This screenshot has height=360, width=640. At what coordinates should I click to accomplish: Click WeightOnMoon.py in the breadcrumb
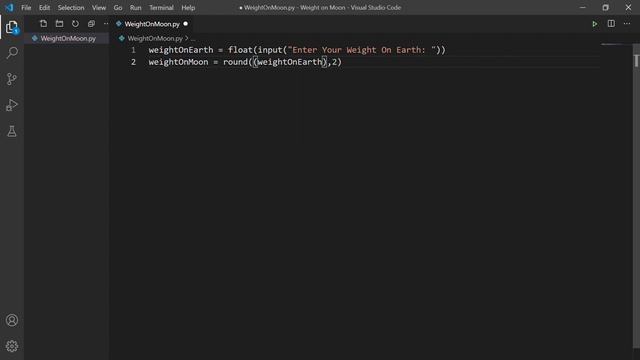click(155, 38)
